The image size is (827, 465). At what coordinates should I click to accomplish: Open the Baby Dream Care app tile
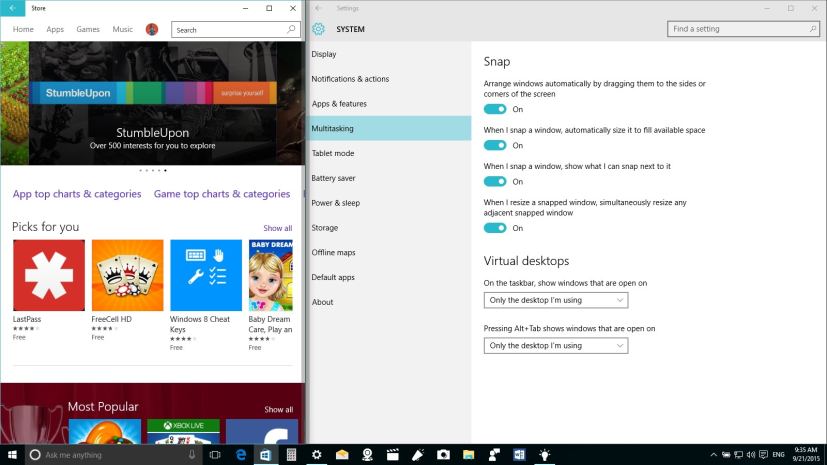coord(271,295)
